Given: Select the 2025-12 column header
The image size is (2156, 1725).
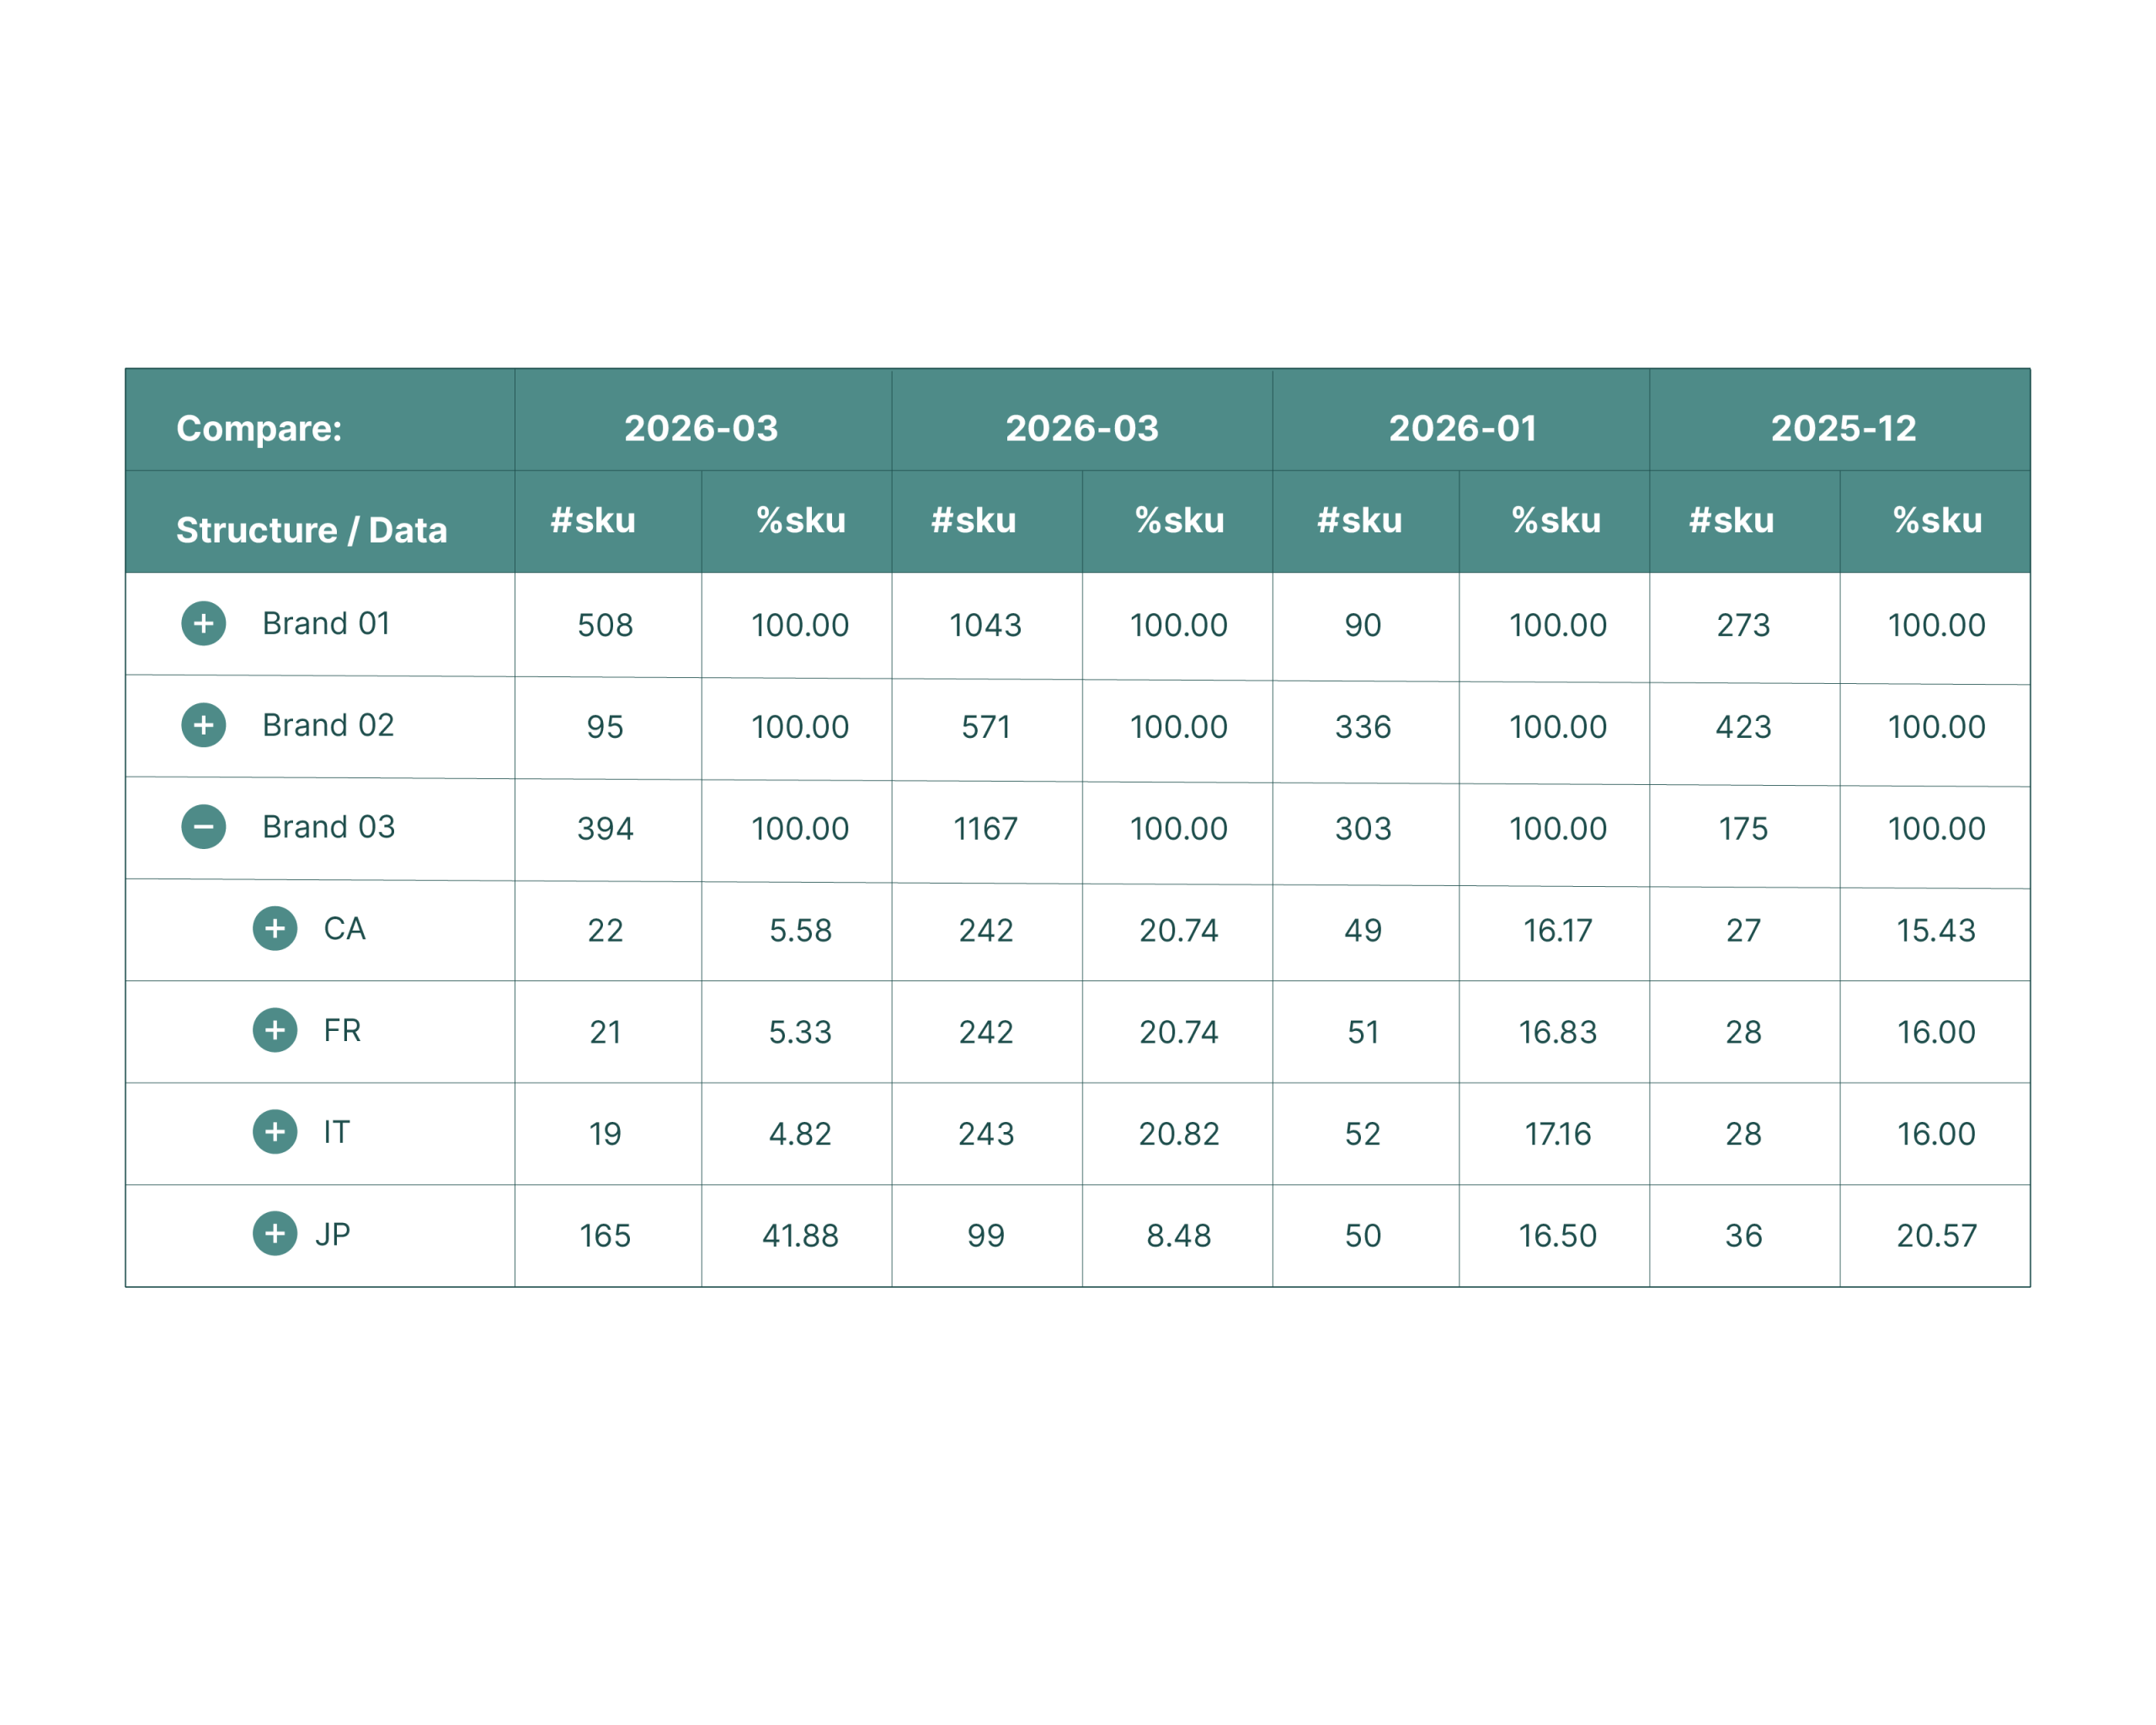Looking at the screenshot, I should (x=1843, y=428).
